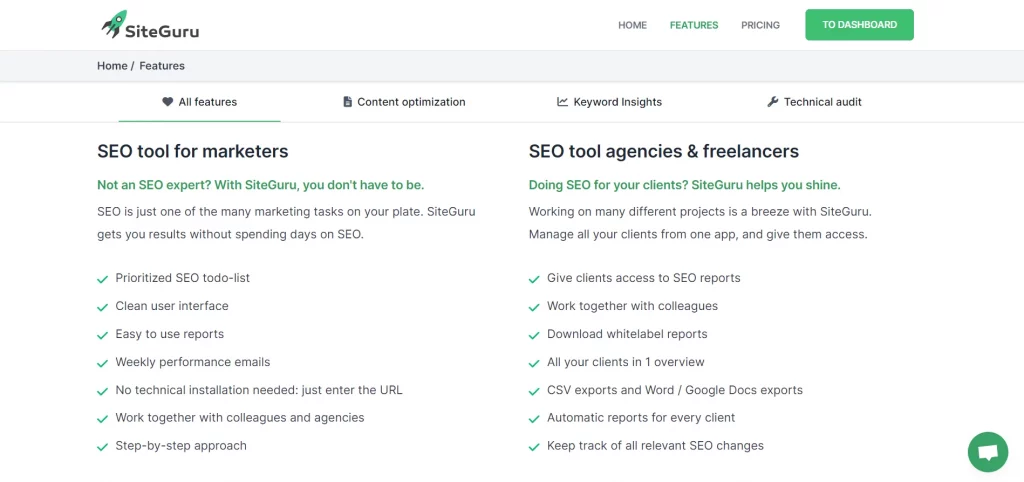Open the Keyword Insights tab

click(609, 102)
